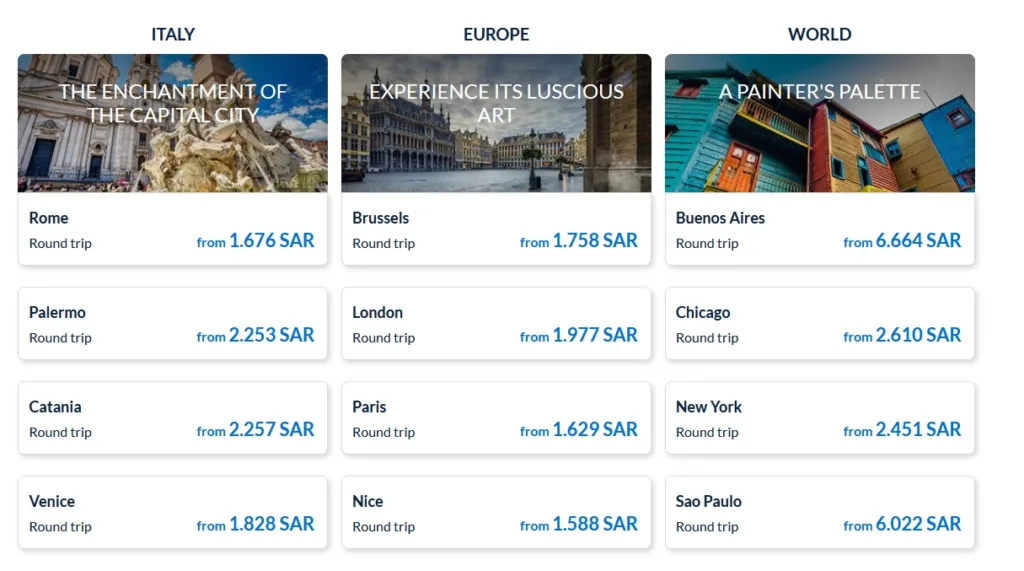Click the 1.676 SAR Rome price
Screen dimensions: 1024x571
pos(272,240)
